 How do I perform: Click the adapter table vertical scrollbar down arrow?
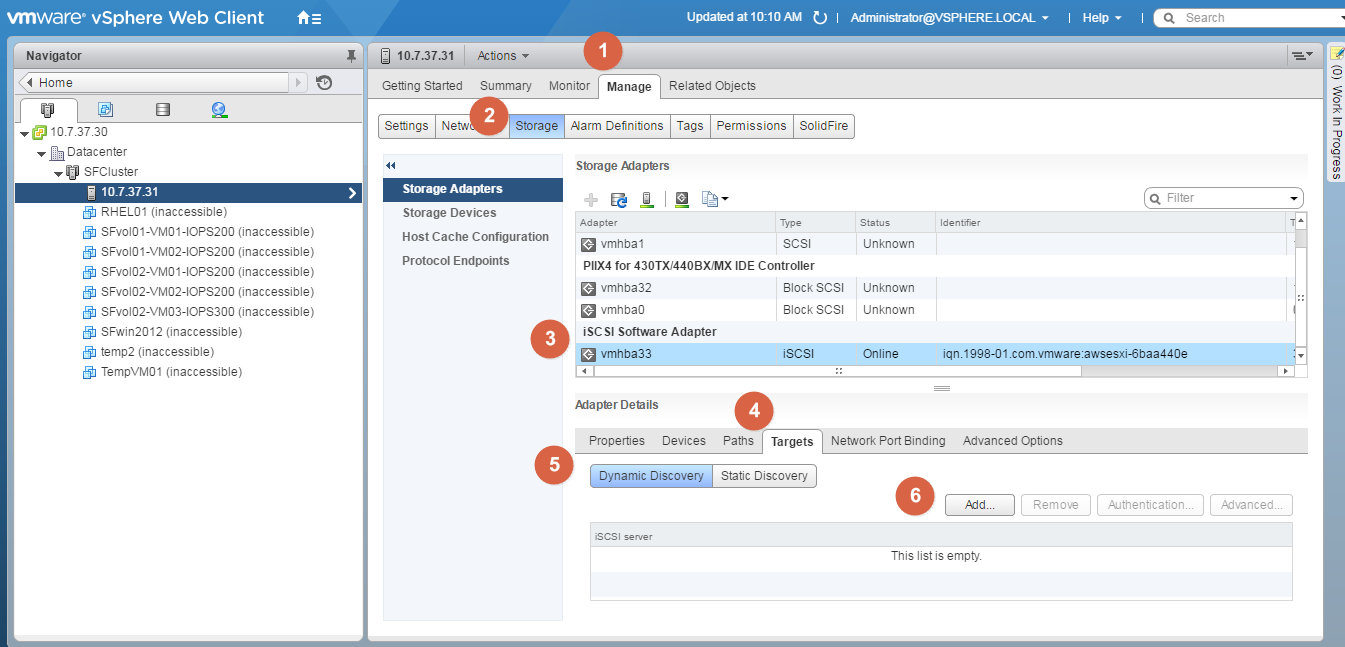[1301, 355]
